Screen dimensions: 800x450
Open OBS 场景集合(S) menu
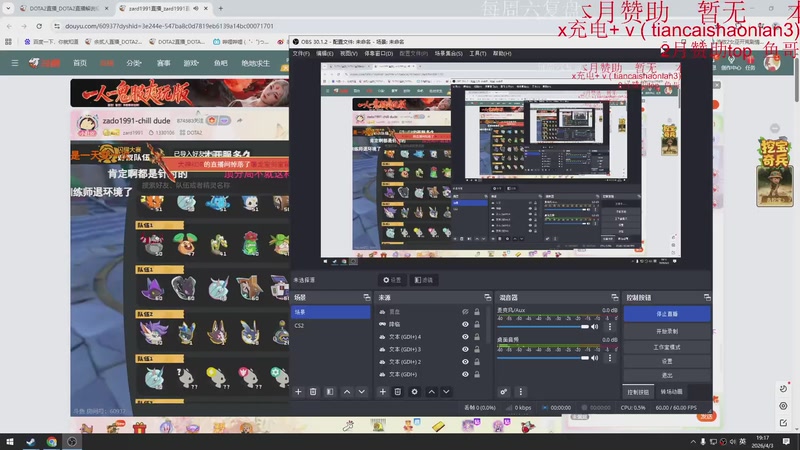click(448, 54)
